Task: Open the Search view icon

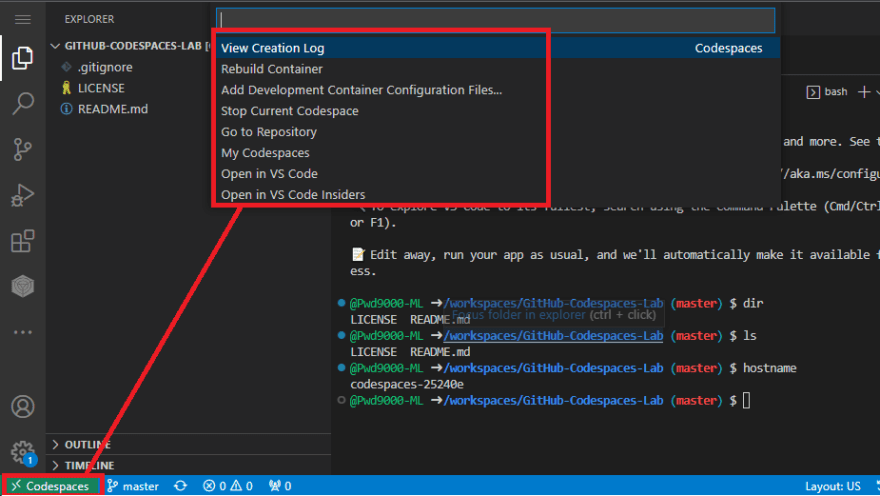Action: [x=22, y=104]
